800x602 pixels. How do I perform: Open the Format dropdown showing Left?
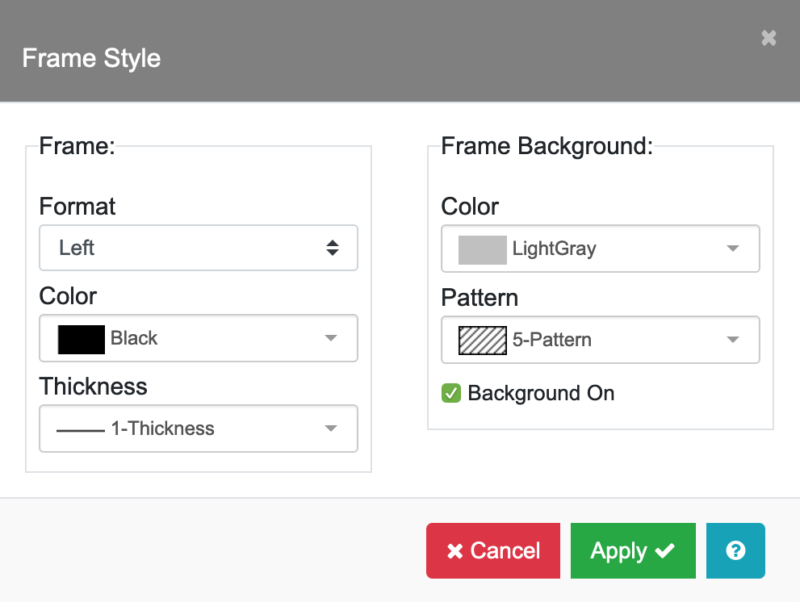click(x=198, y=248)
